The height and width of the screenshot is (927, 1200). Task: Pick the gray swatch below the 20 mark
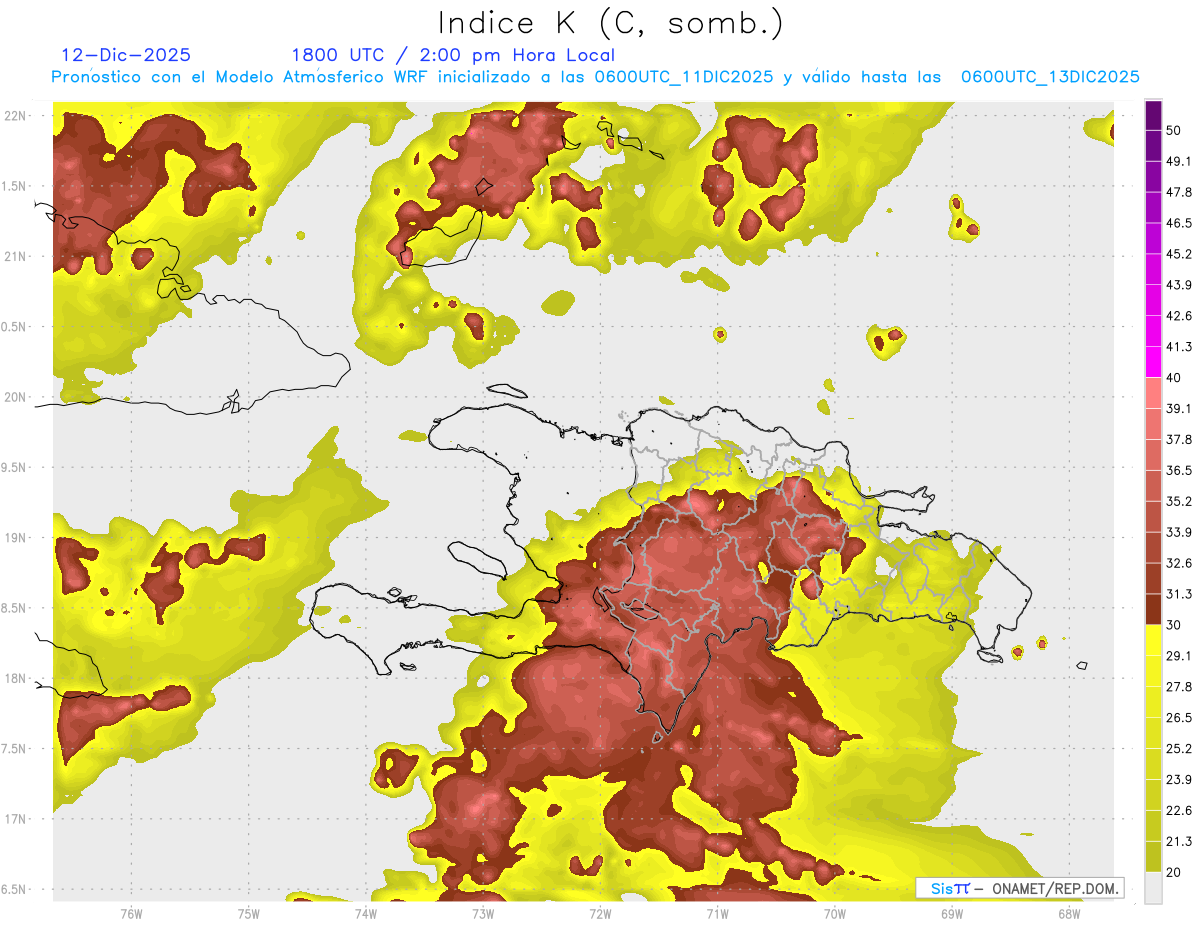click(1153, 888)
